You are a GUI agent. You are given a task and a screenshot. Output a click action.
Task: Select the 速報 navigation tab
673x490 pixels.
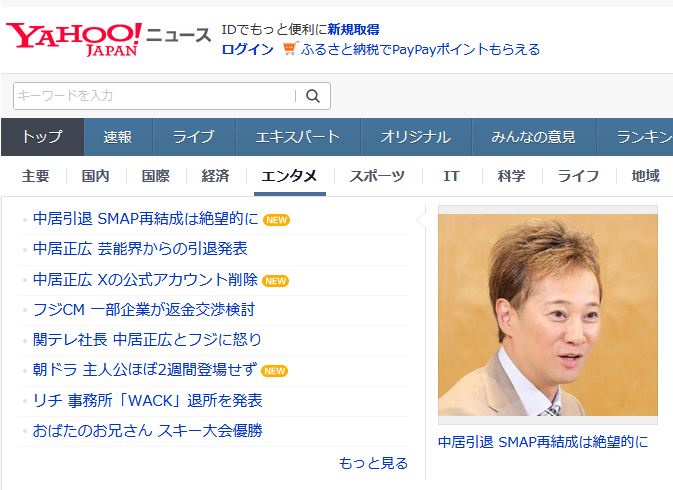[x=118, y=137]
